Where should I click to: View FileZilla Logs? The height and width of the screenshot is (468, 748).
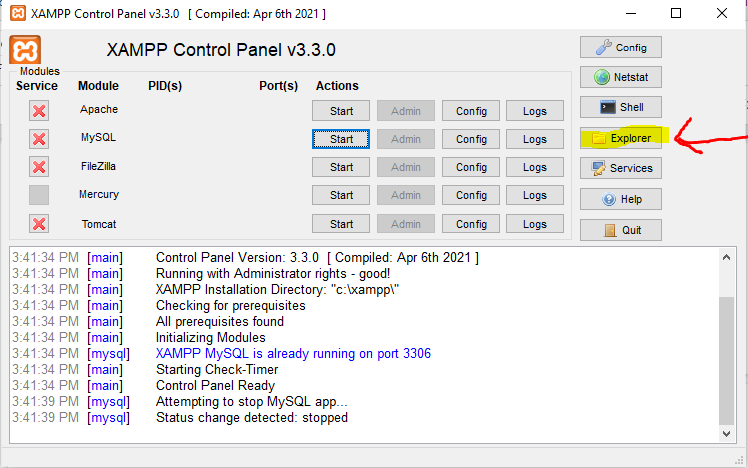tap(535, 167)
